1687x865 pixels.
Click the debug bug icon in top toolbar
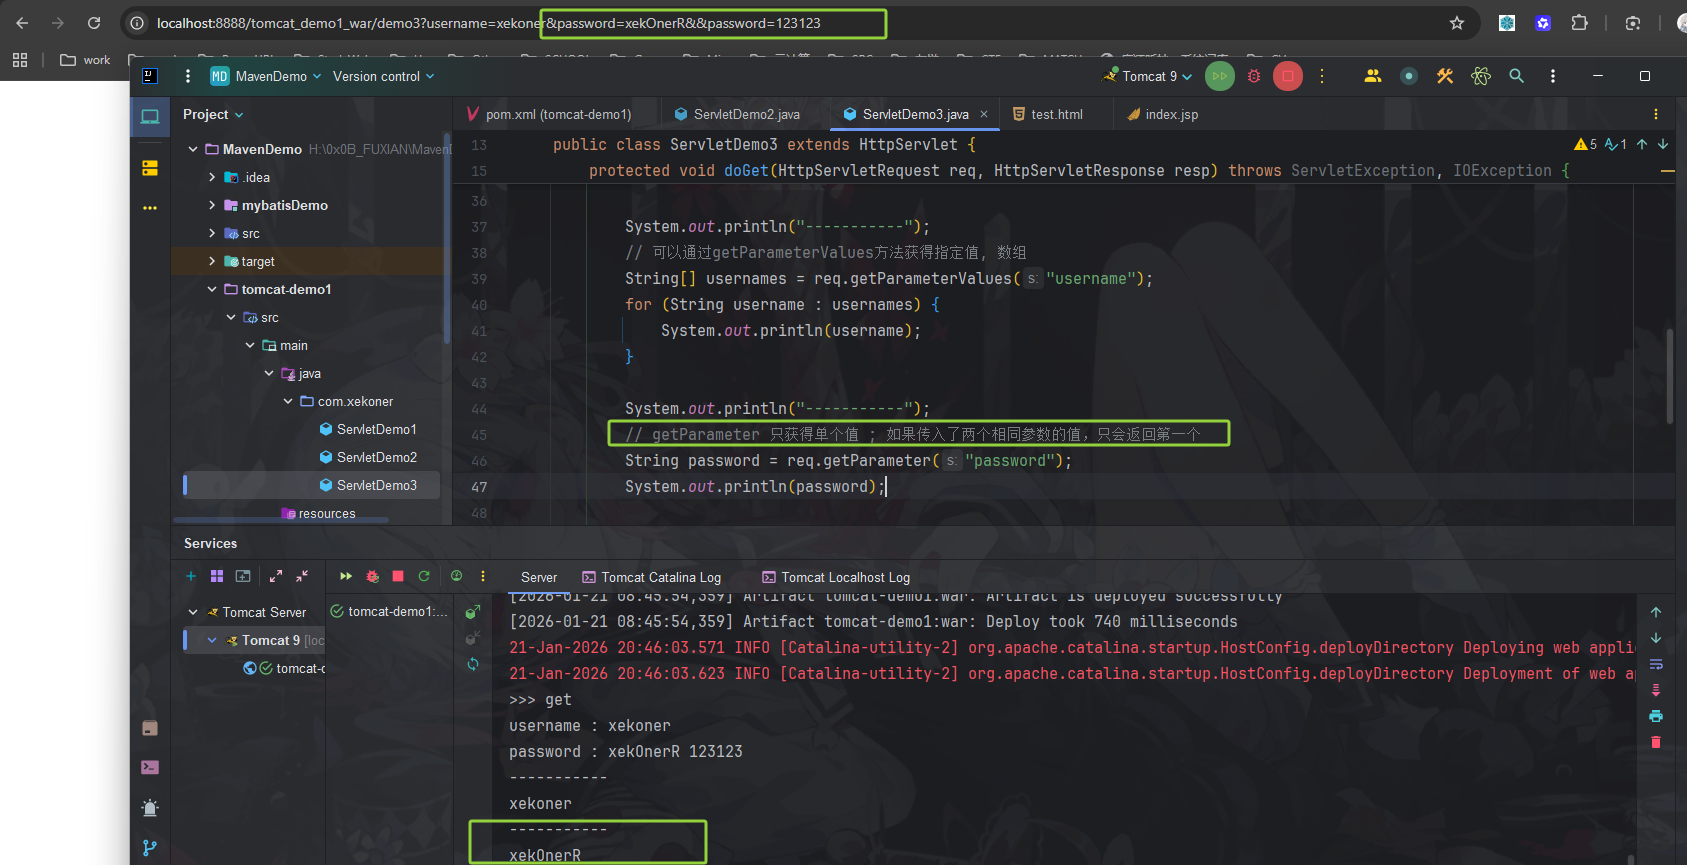pyautogui.click(x=1254, y=76)
